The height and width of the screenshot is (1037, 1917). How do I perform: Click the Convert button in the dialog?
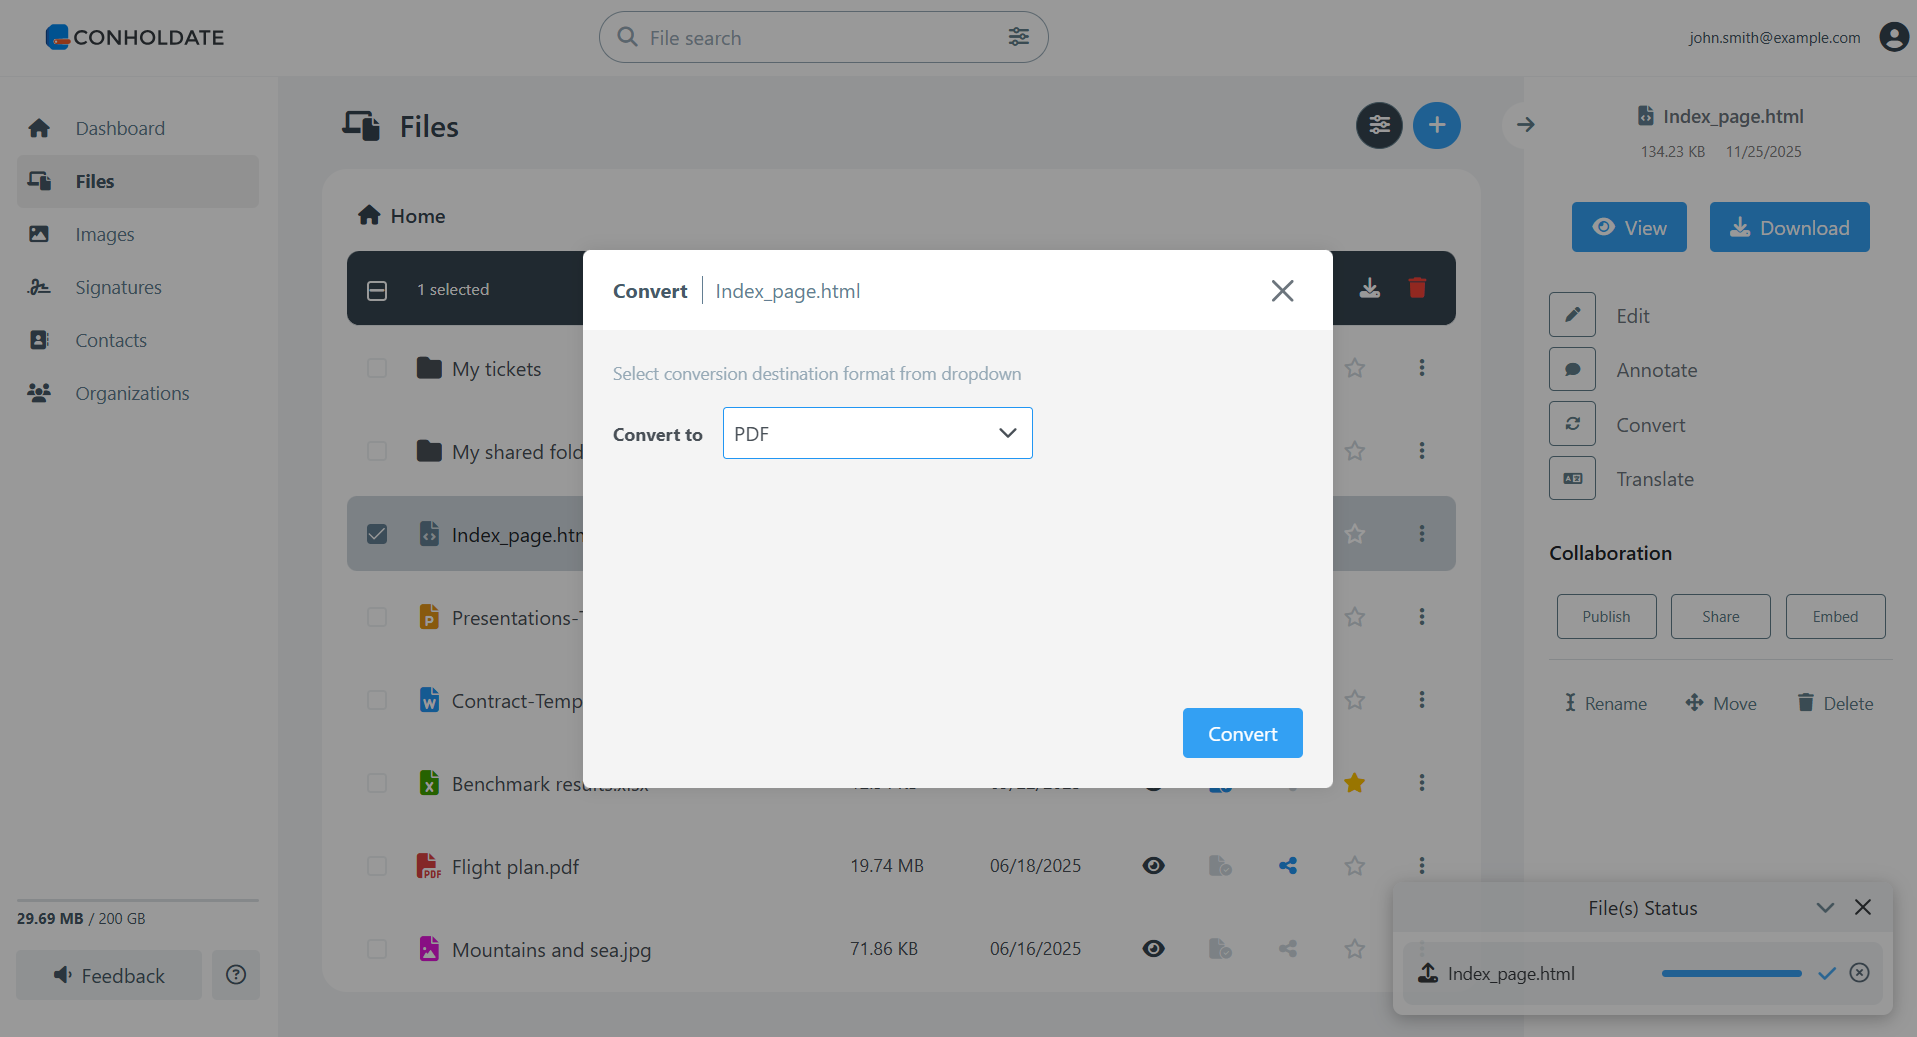coord(1242,733)
